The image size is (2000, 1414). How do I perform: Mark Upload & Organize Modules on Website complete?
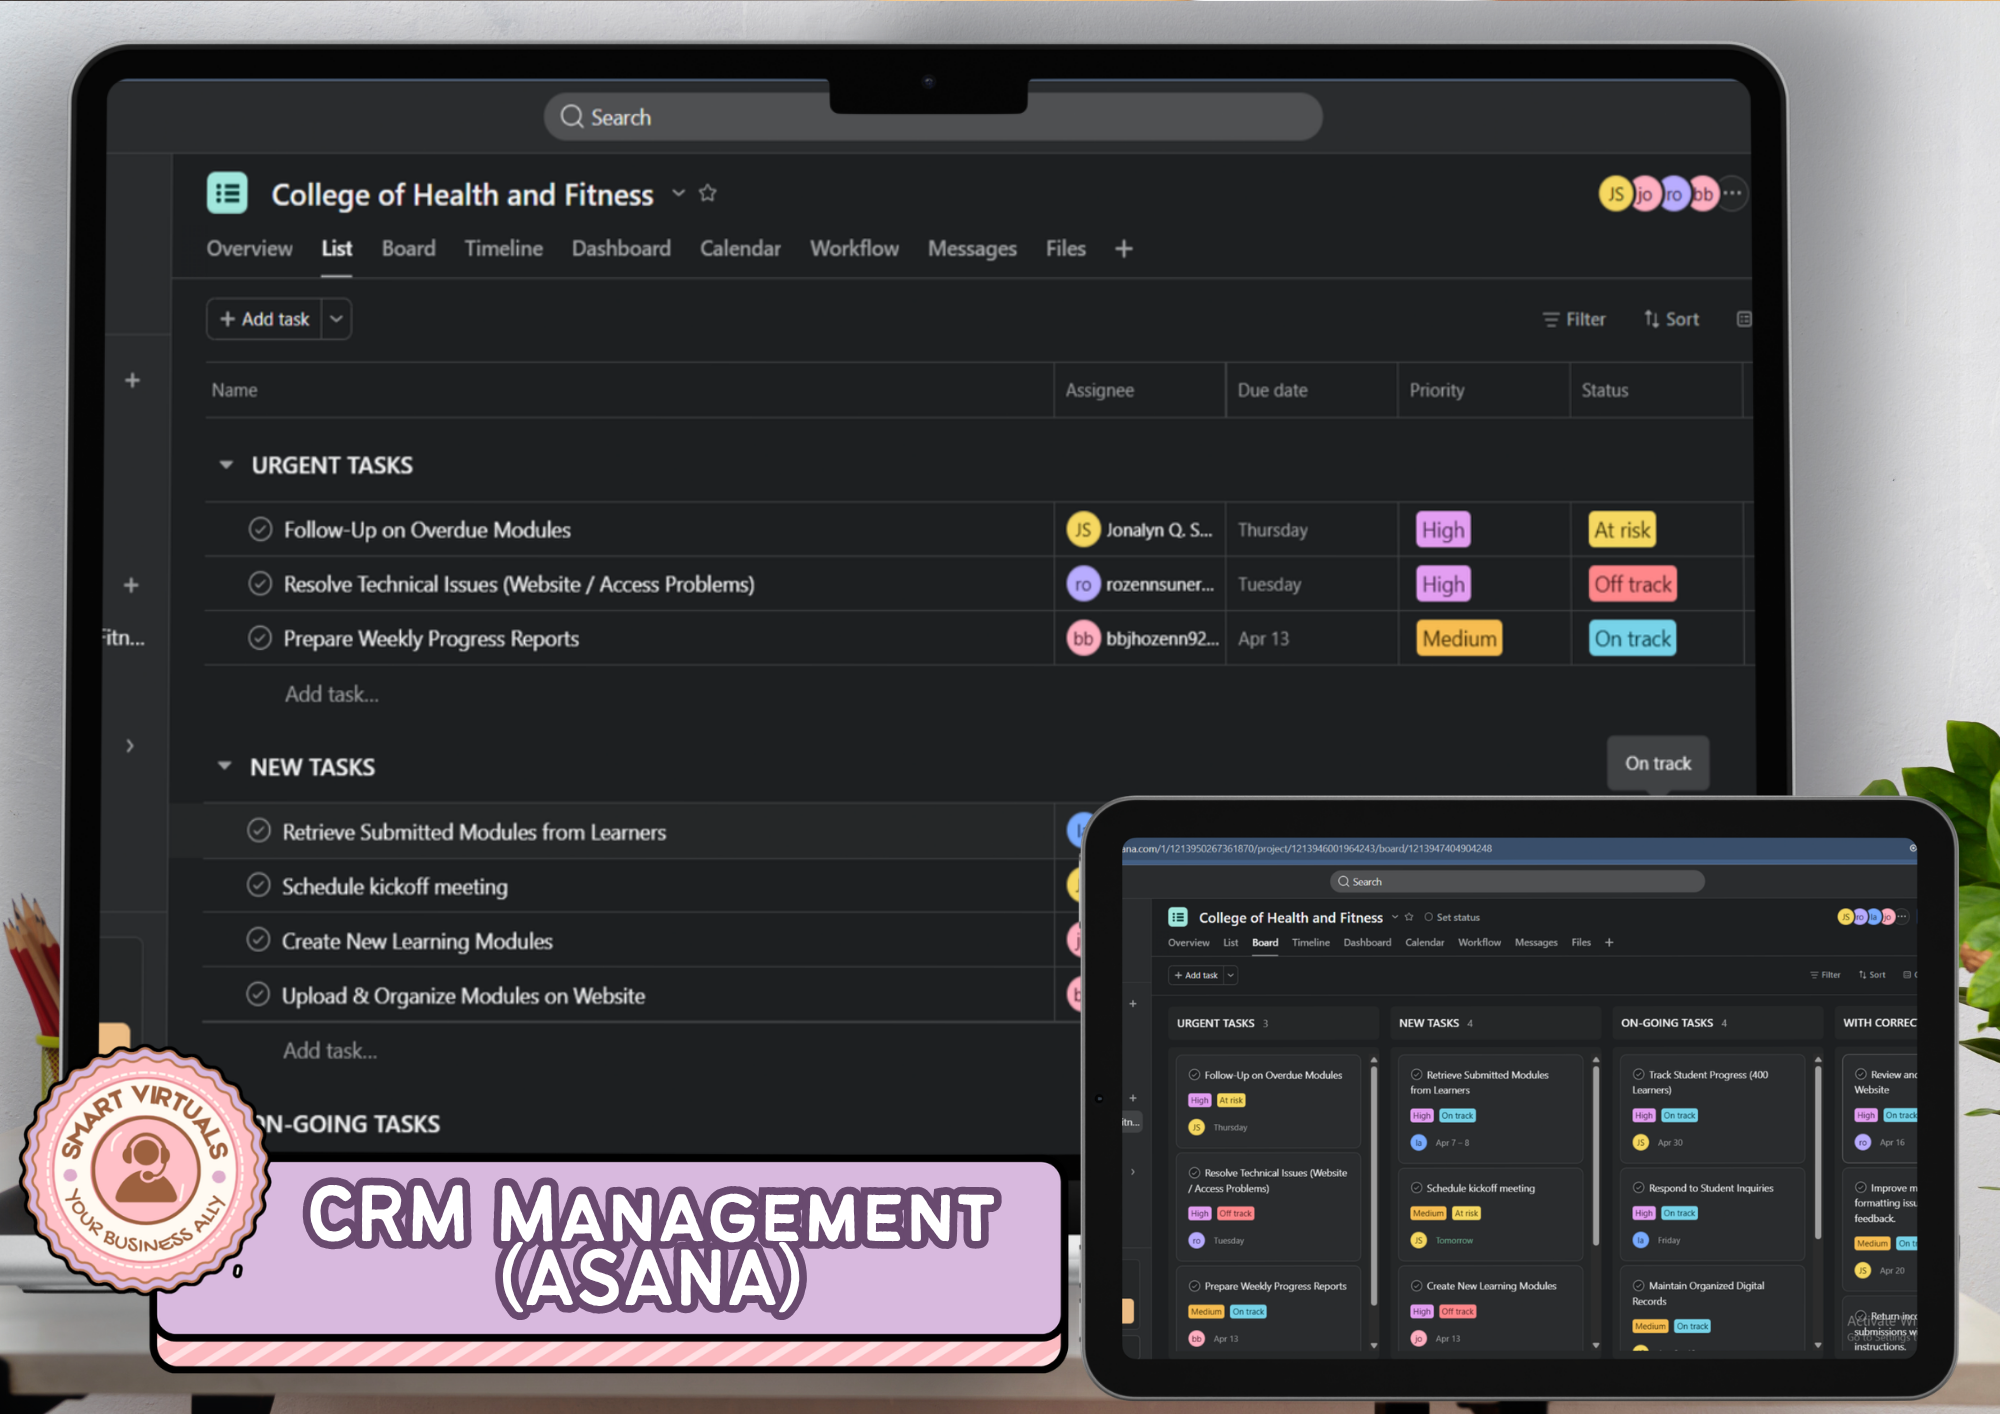pos(258,994)
